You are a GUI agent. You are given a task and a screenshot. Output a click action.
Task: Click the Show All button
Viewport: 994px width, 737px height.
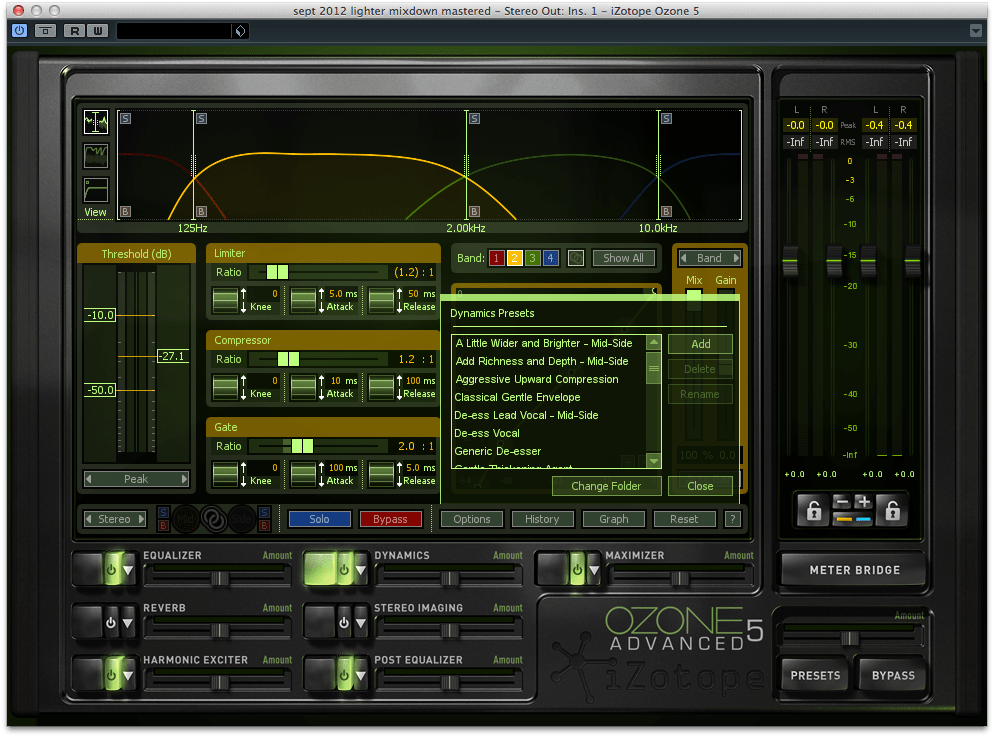(x=624, y=258)
